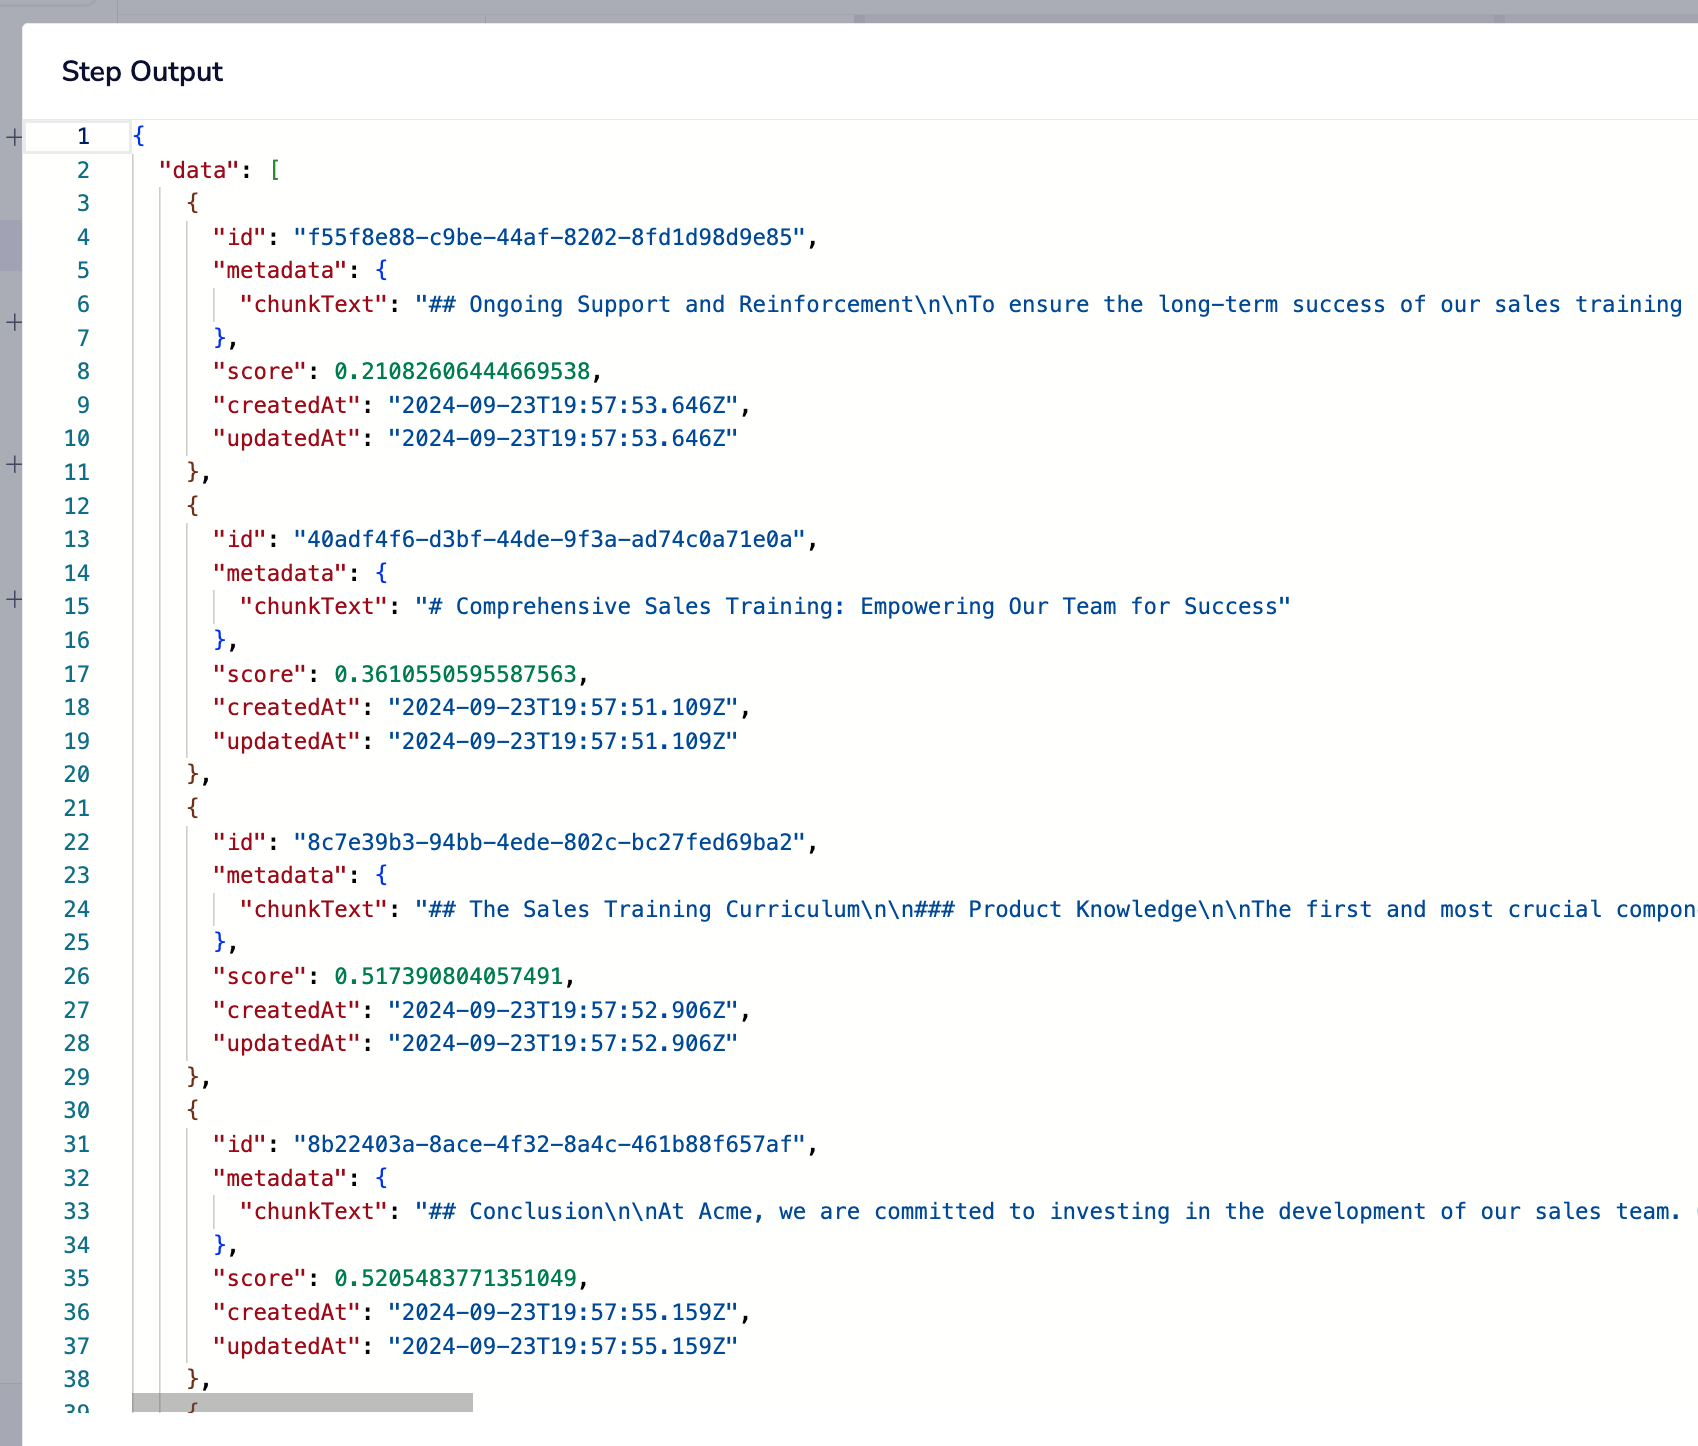Click the Conclusion chunkText on line 33
The height and width of the screenshot is (1446, 1698).
coord(1050,1212)
